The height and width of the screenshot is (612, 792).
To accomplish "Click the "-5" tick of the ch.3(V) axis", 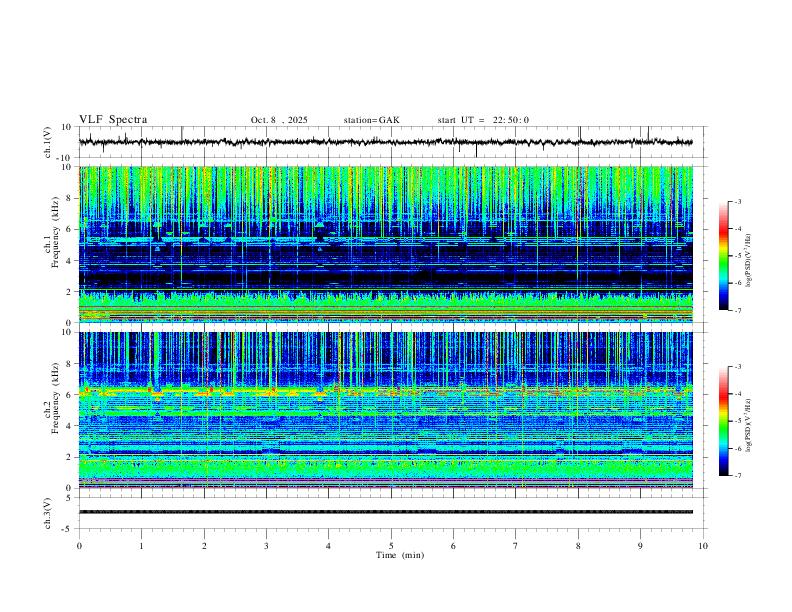I will click(68, 529).
